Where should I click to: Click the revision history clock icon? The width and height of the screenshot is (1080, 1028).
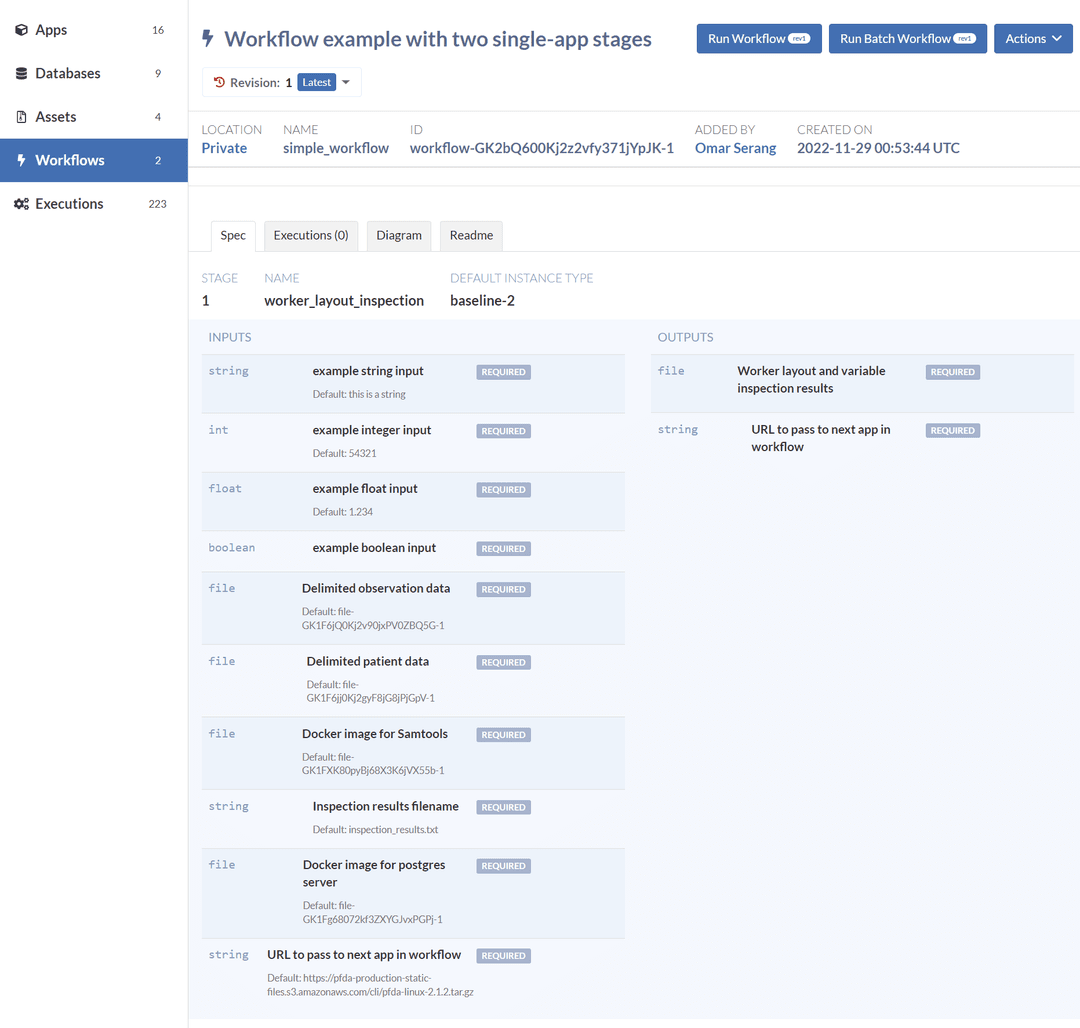219,83
